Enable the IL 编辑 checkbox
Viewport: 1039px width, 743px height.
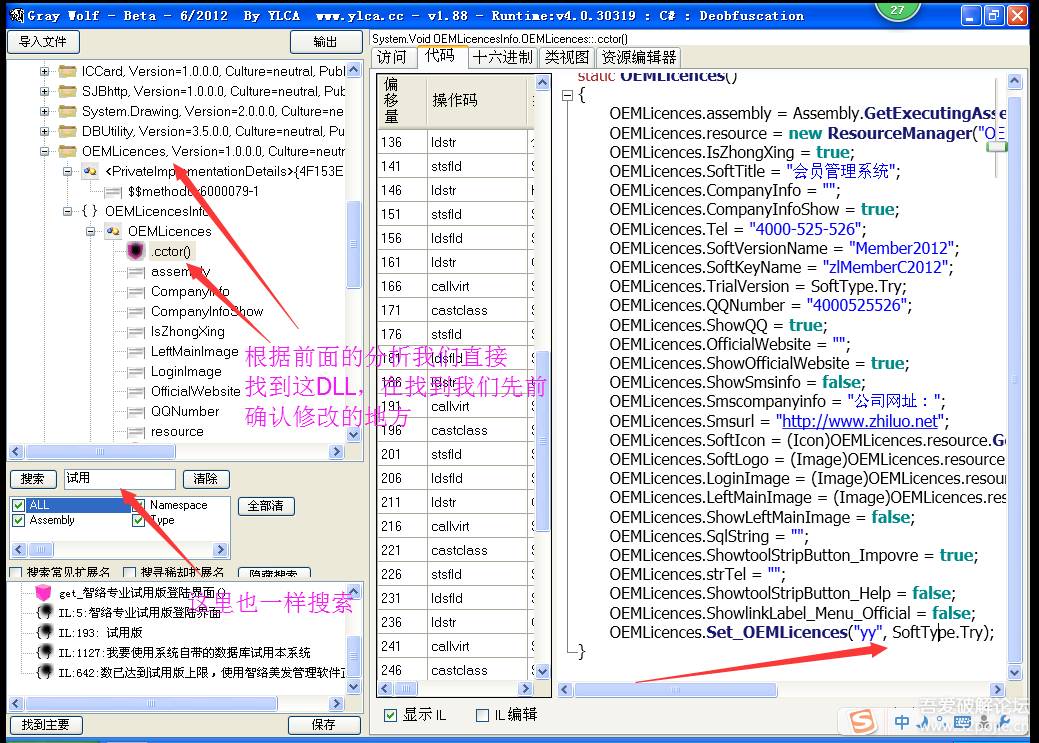point(483,715)
